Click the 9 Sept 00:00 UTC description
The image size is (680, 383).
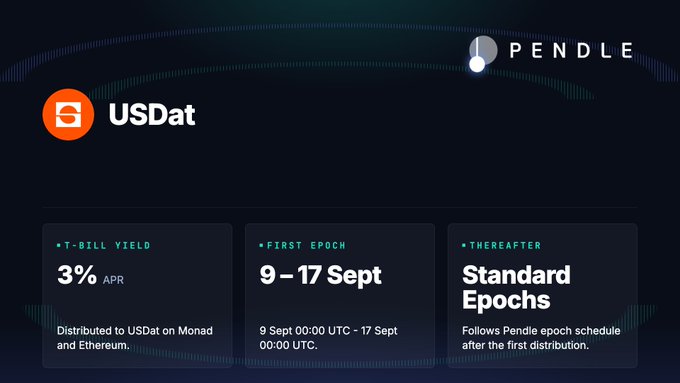coord(328,338)
